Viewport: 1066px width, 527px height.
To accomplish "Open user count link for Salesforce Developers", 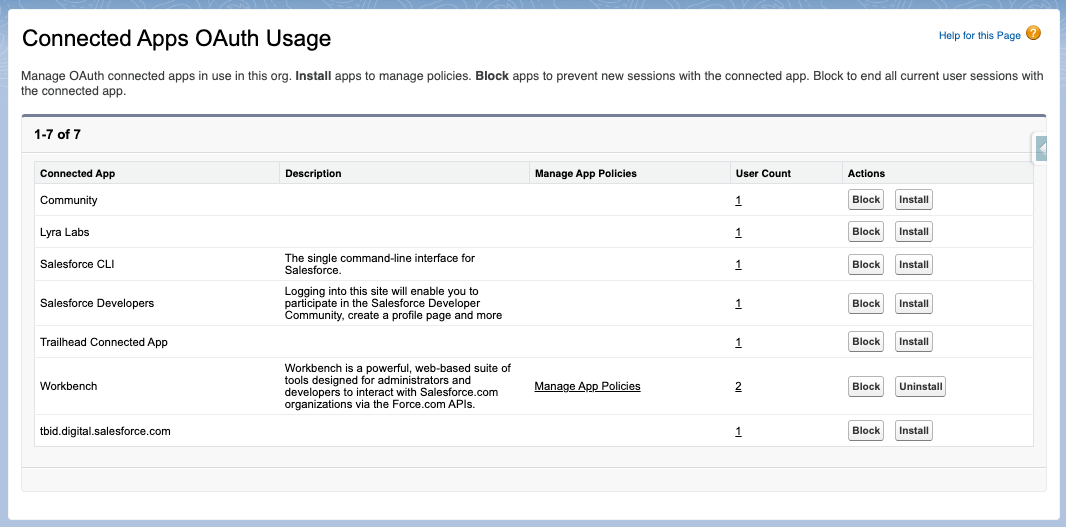I will click(x=738, y=303).
